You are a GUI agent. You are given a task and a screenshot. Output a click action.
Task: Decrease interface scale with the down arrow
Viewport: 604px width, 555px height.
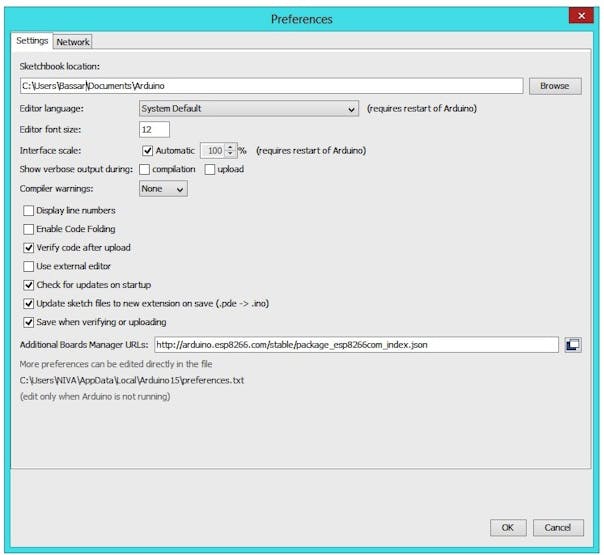pos(230,154)
